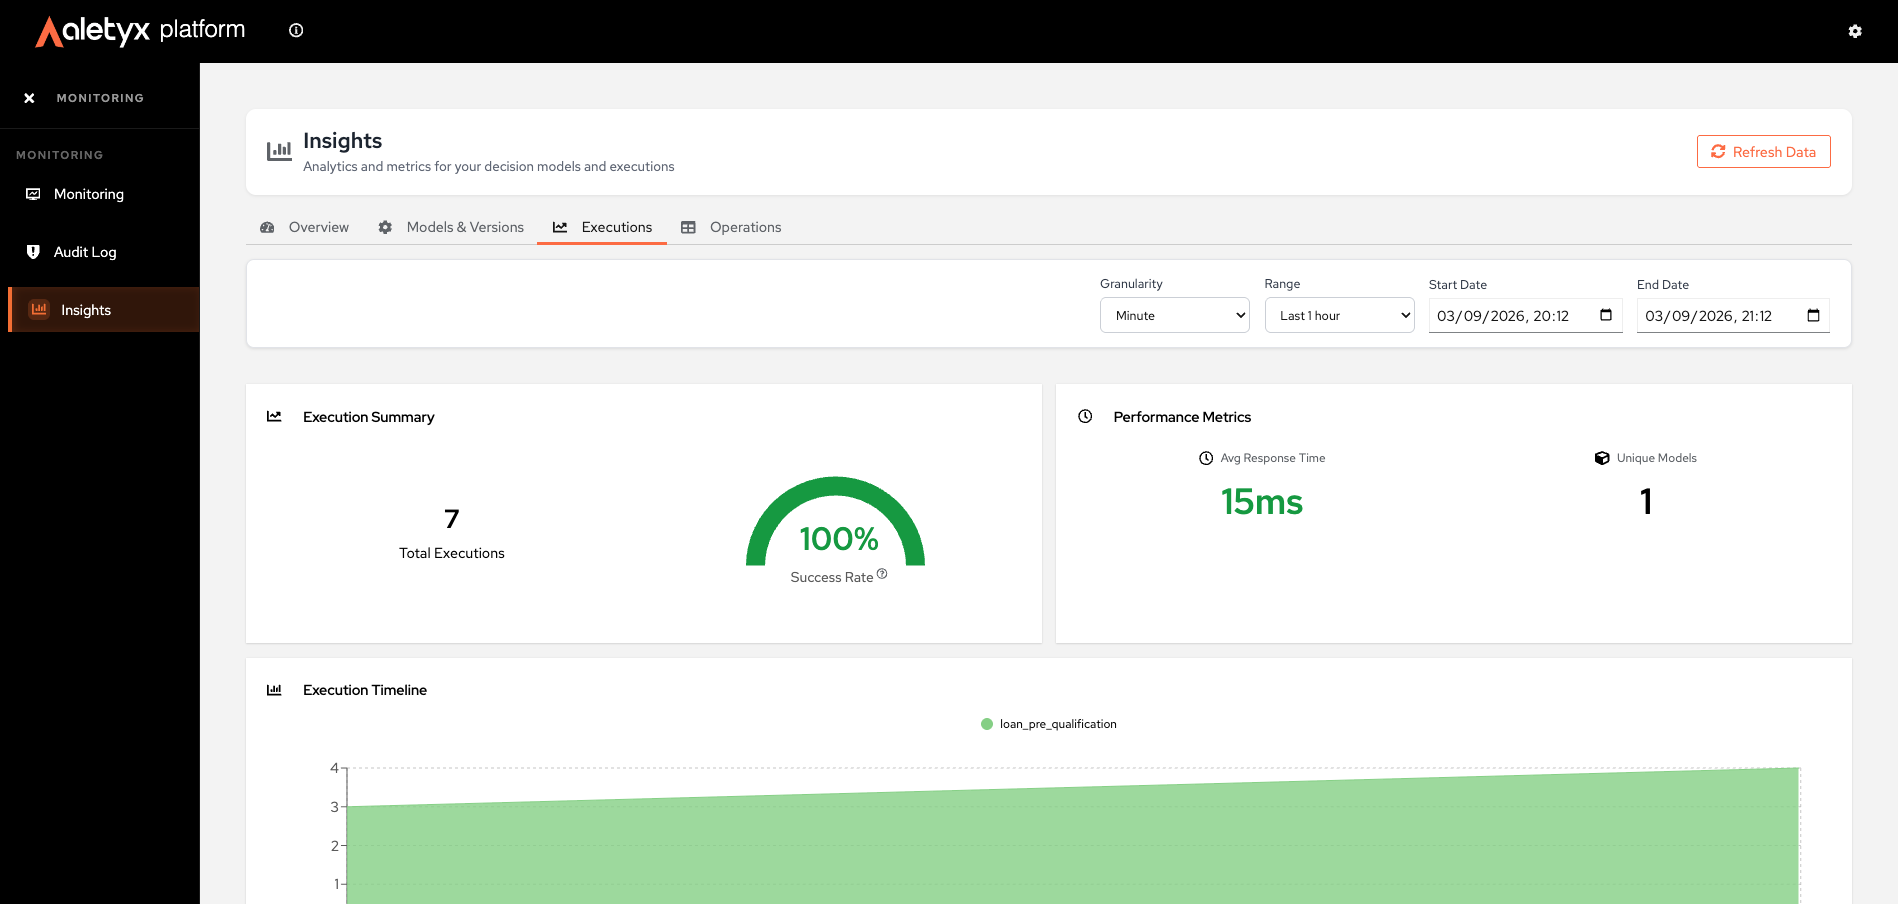Click the Execution Timeline bar chart icon
Image resolution: width=1898 pixels, height=904 pixels.
274,690
